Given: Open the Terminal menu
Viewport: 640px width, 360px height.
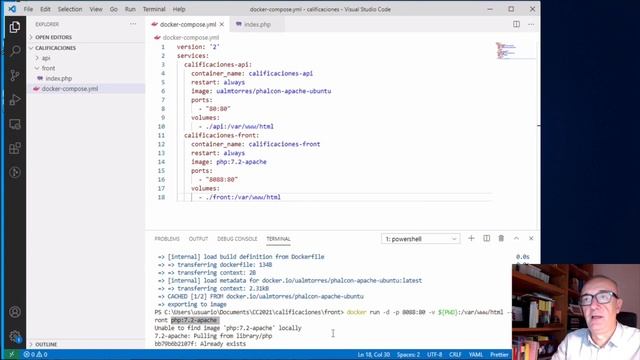Looking at the screenshot, I should 154,9.
